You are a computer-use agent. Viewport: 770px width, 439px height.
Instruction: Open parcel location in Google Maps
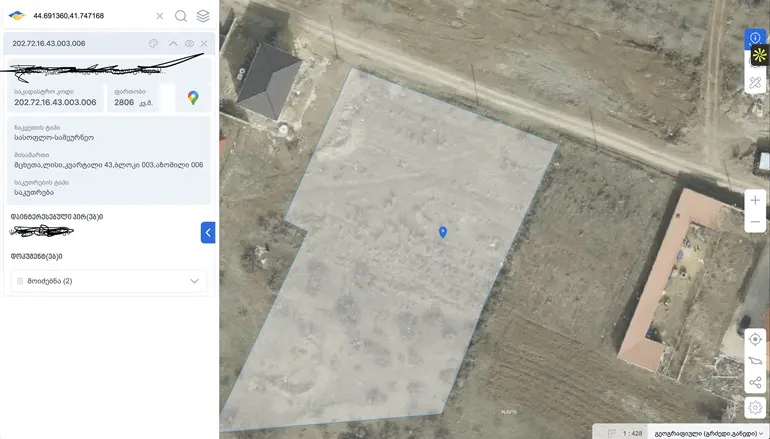193,98
